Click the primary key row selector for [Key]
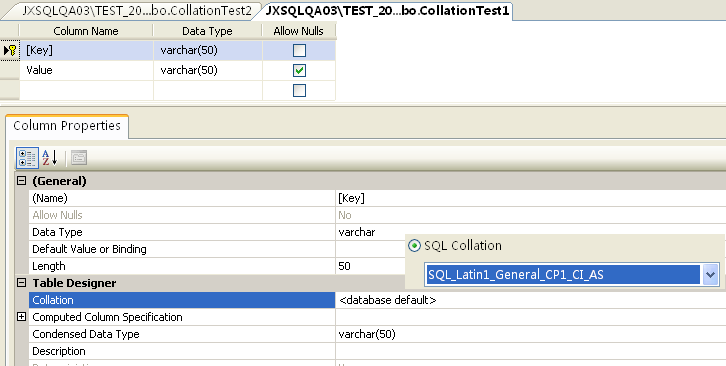This screenshot has width=726, height=366. tap(10, 50)
